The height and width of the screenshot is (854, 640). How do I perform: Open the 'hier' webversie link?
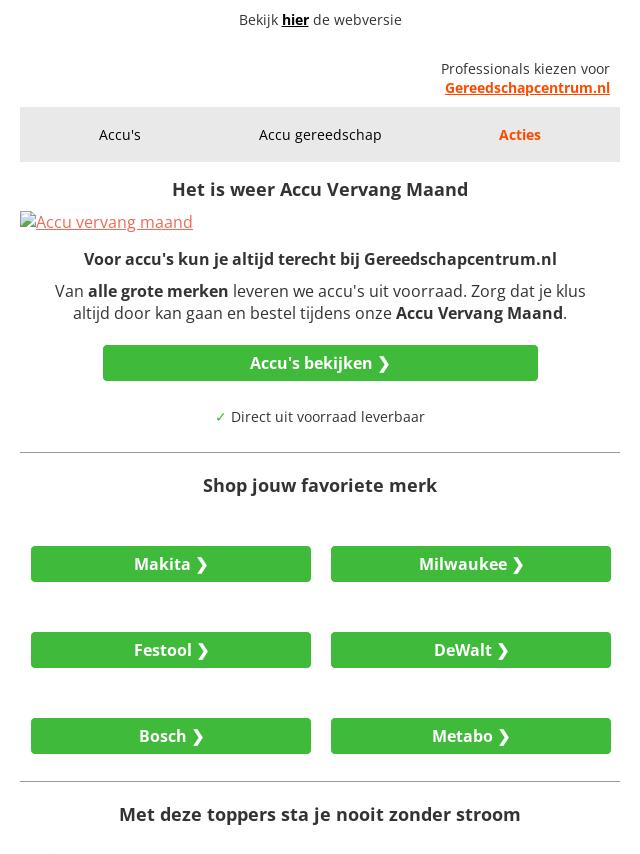(x=295, y=20)
